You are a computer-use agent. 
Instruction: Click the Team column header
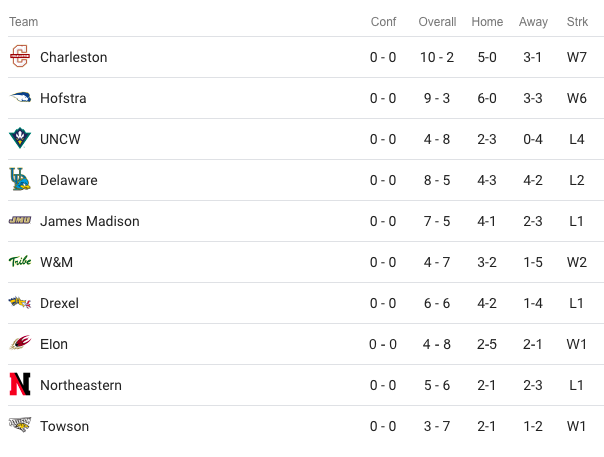click(x=24, y=22)
